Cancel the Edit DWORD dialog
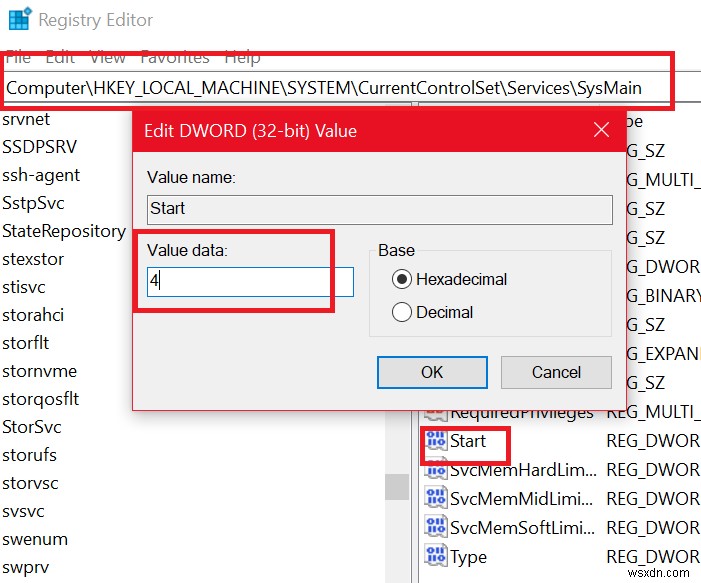This screenshot has height=583, width=701. point(556,372)
